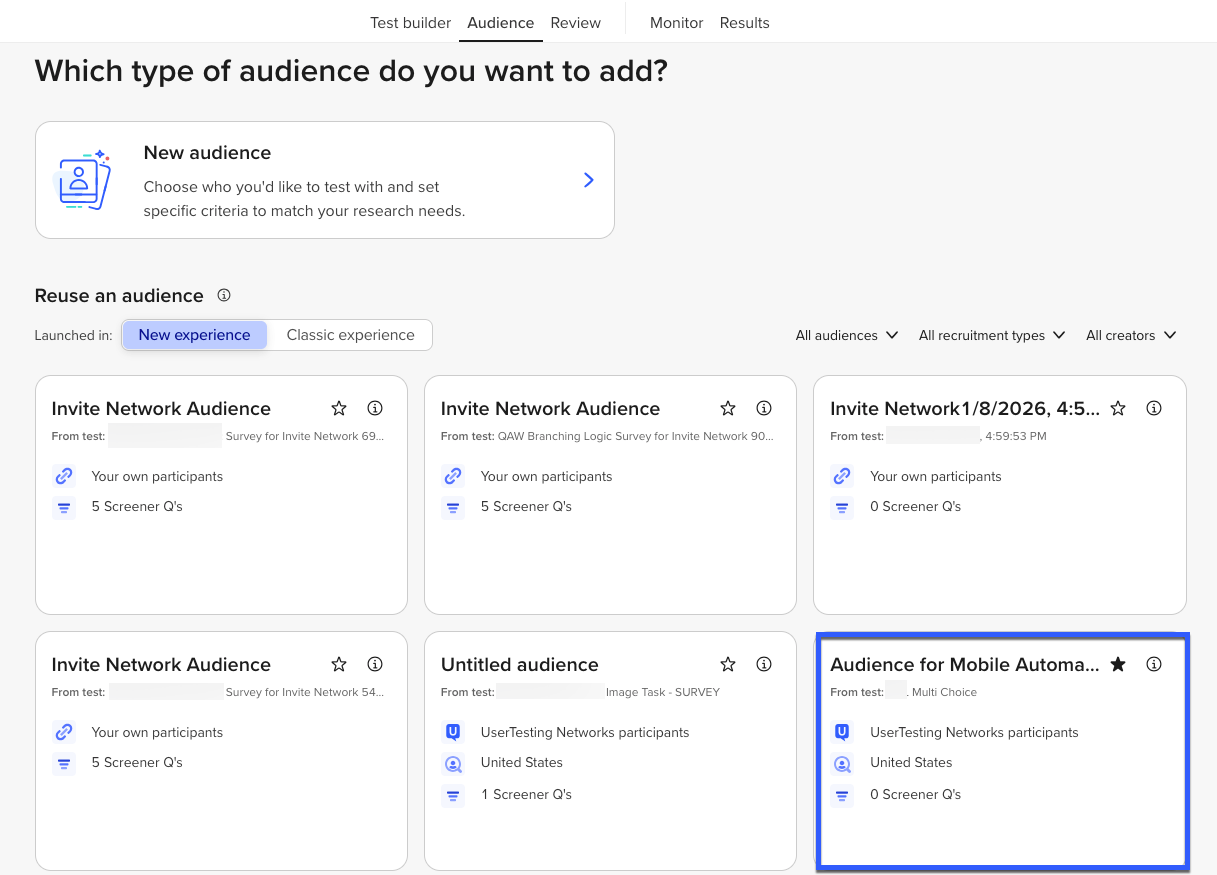
Task: Open the All recruitment types filter
Action: pos(991,335)
